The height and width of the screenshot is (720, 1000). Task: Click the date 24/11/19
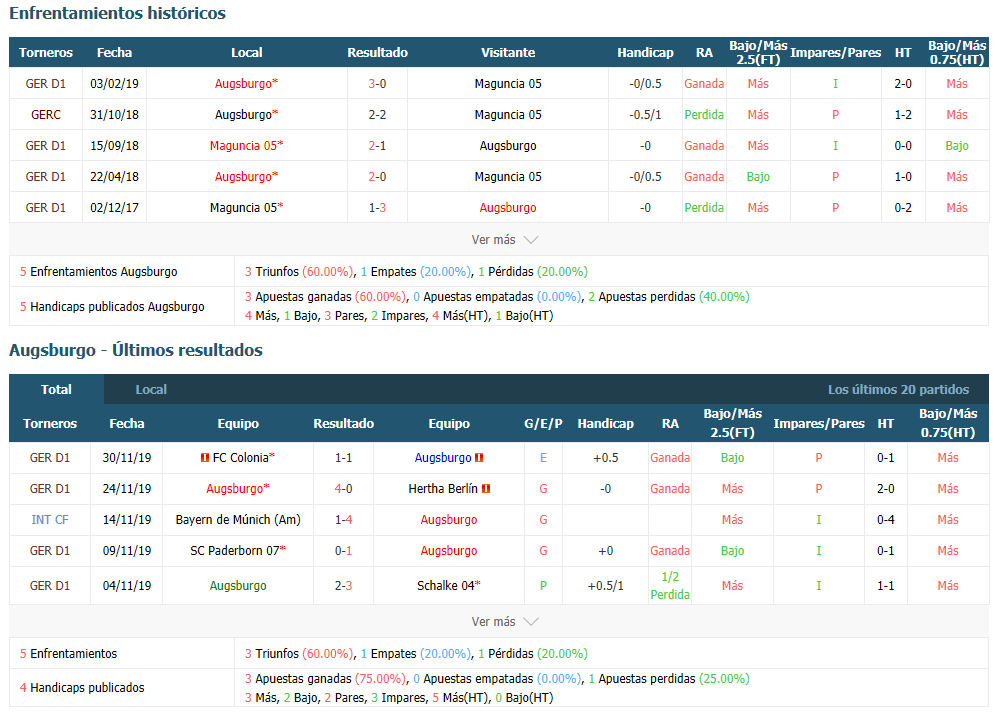[x=126, y=489]
